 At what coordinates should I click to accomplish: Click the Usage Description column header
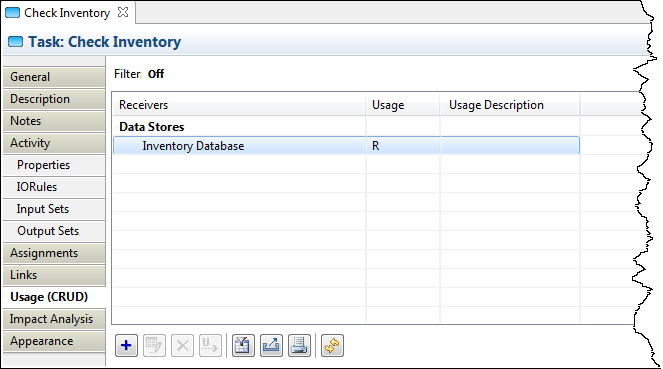(x=510, y=105)
